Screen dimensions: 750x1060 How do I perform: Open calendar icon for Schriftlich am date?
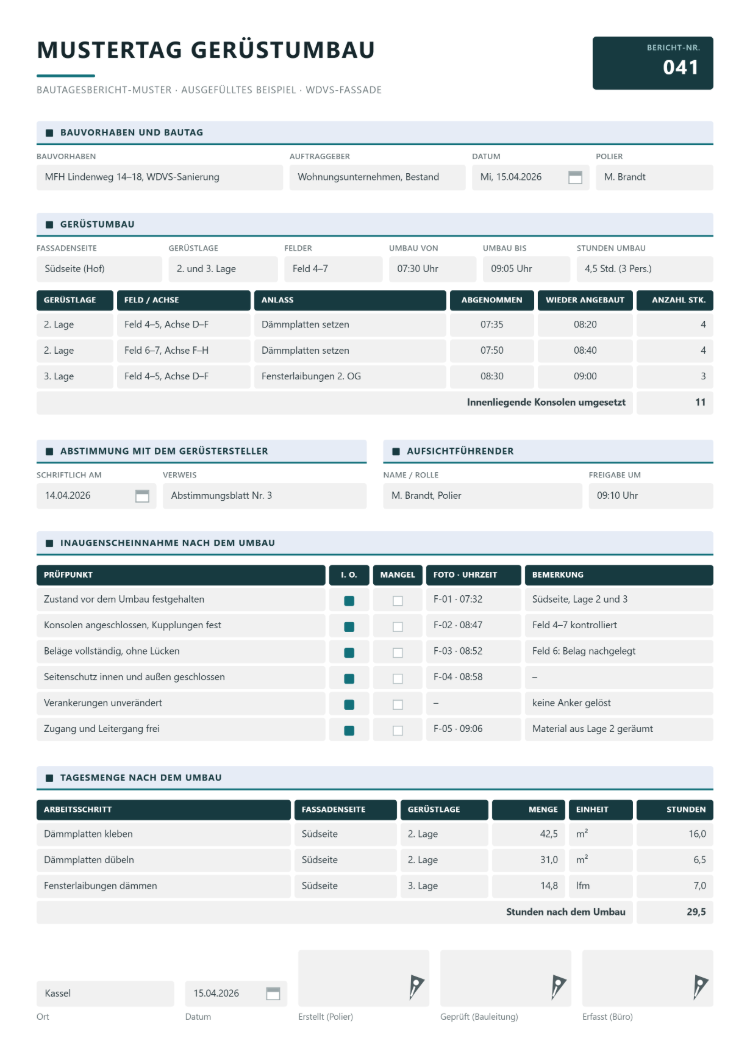point(142,496)
